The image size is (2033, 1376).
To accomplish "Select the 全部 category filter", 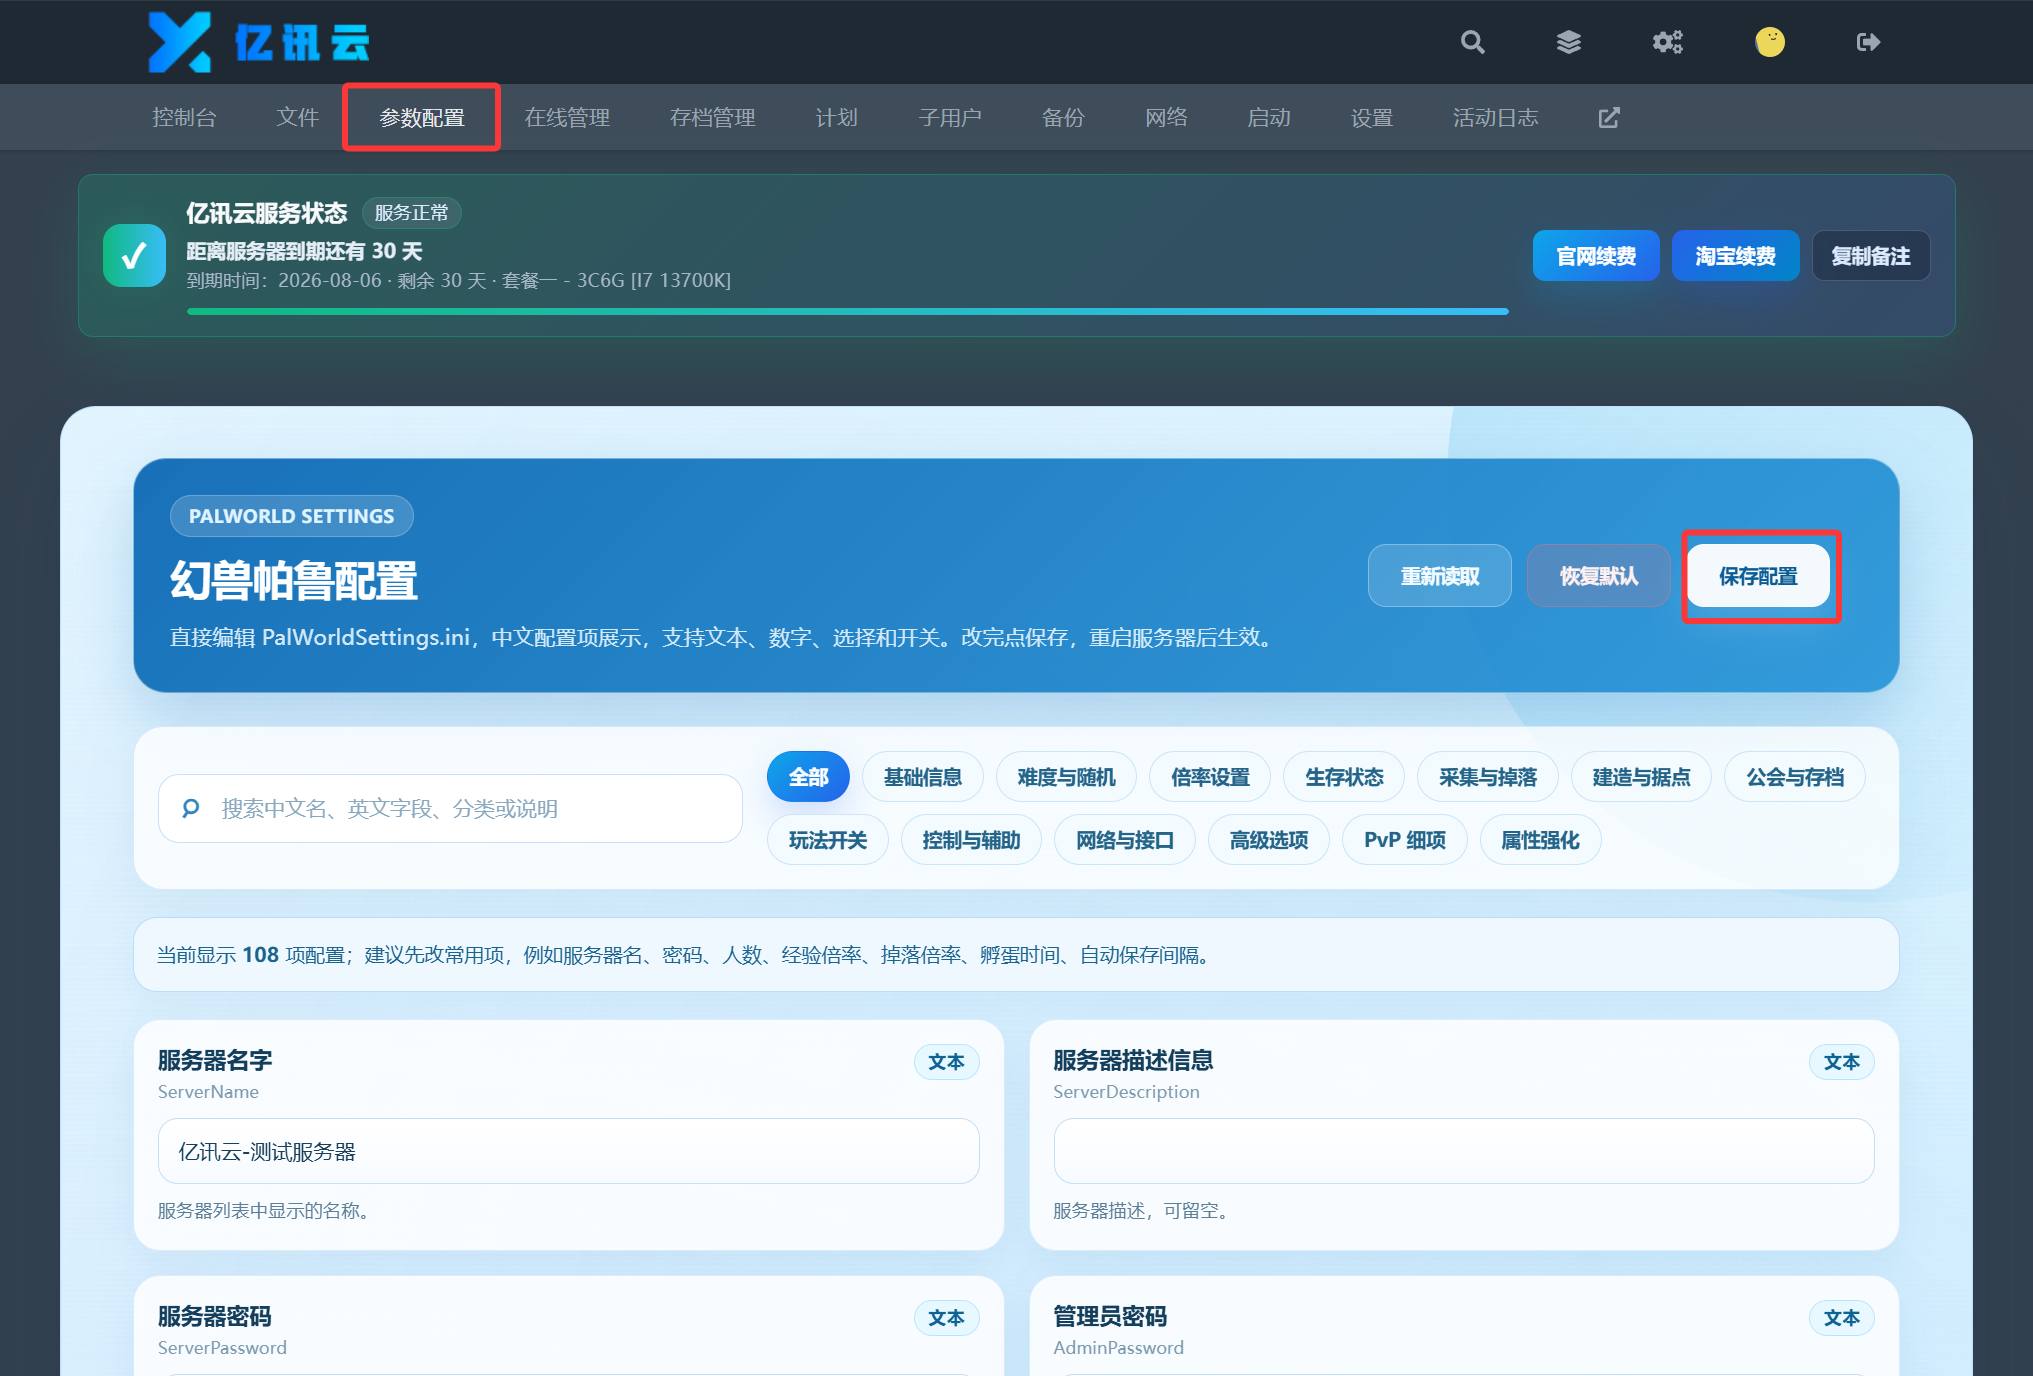I will [808, 777].
